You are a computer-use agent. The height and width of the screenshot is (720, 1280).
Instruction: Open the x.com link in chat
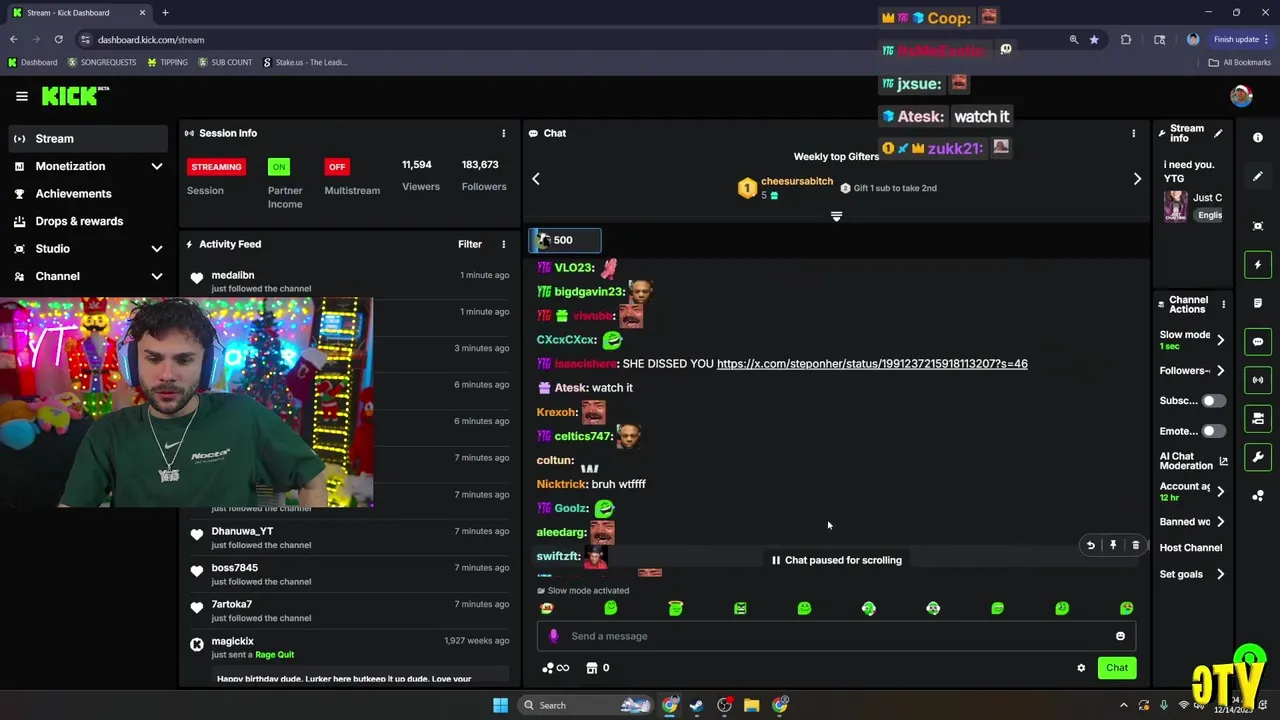[x=872, y=364]
